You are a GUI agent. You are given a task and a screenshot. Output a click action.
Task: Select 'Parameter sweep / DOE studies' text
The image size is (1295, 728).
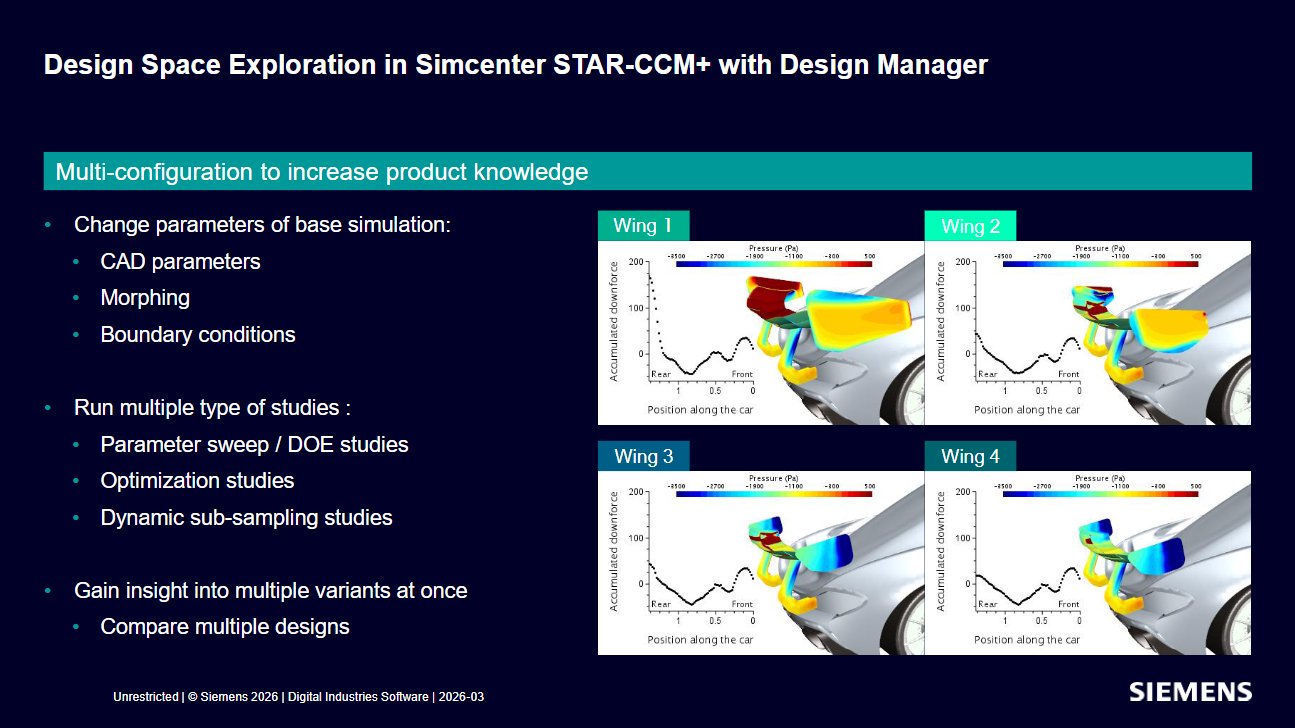pos(255,445)
